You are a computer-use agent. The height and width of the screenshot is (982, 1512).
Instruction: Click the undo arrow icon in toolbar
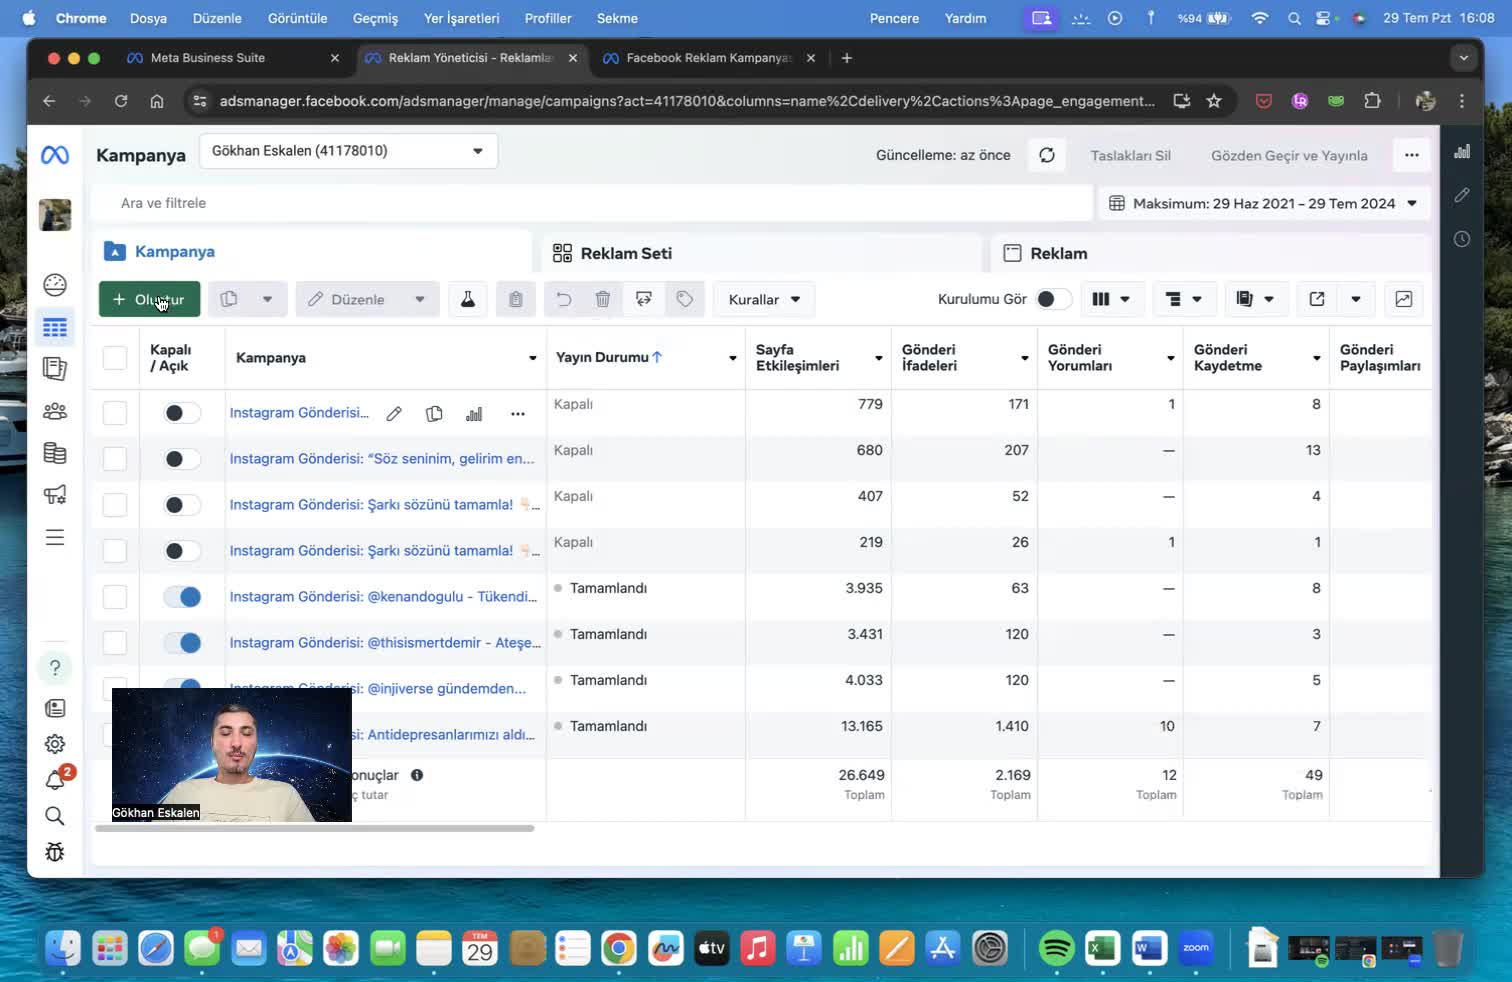[x=564, y=299]
